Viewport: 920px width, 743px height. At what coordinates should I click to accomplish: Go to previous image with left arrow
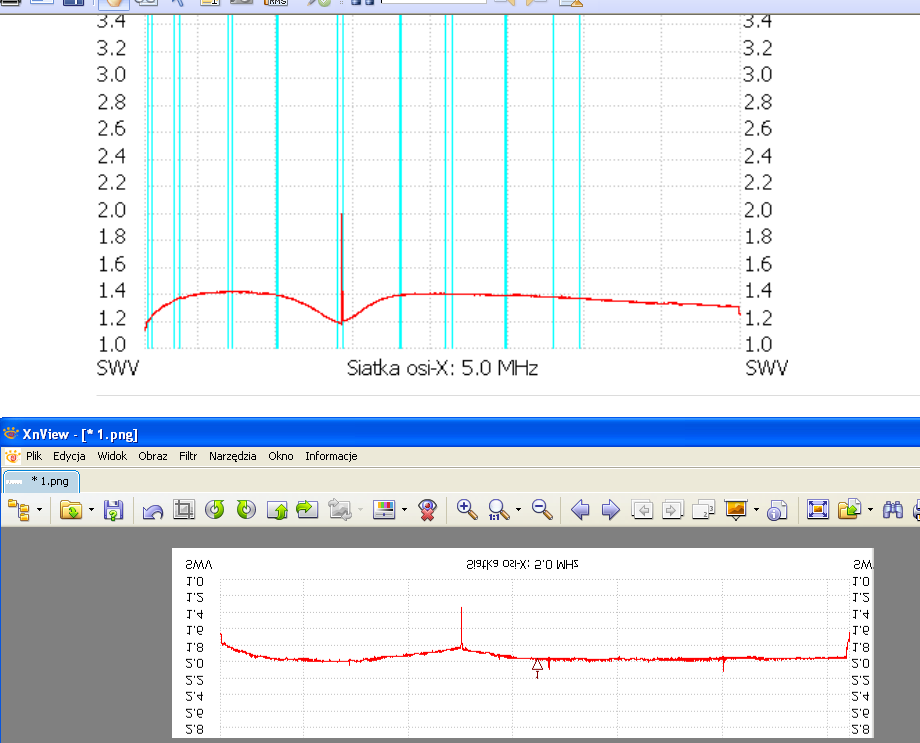(581, 510)
